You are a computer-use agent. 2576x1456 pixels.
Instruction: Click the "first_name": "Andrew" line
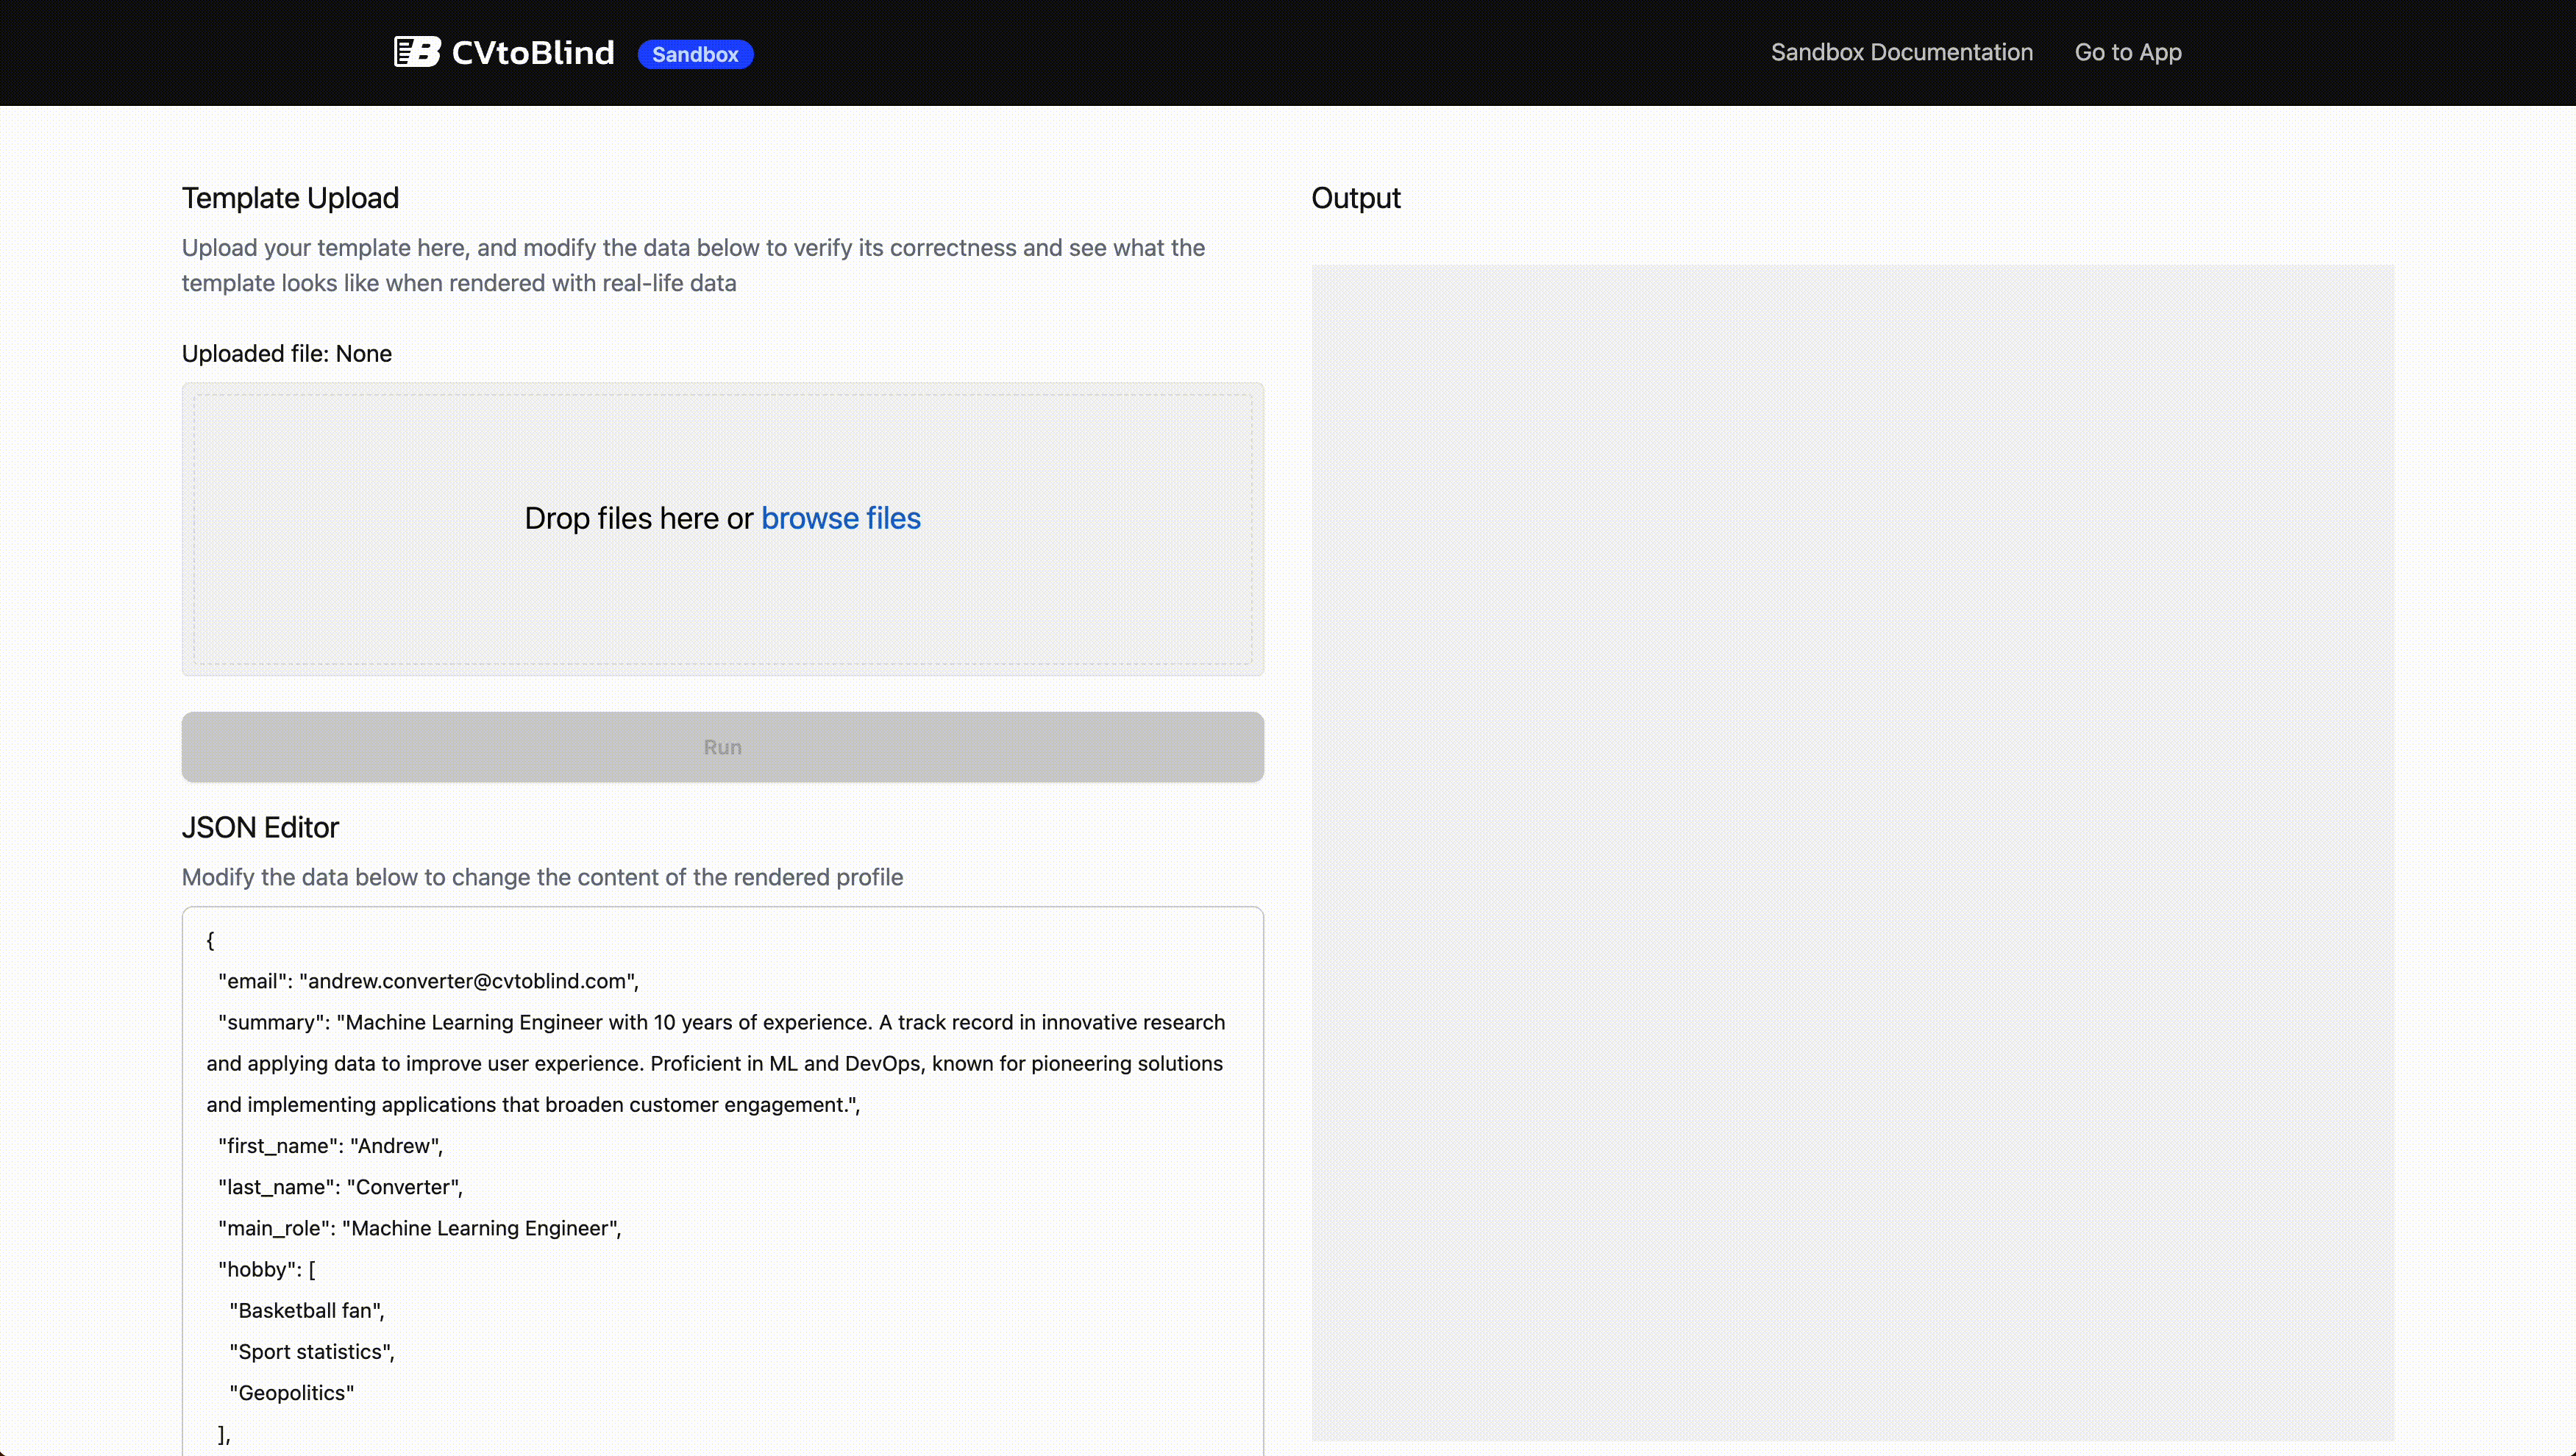tap(331, 1146)
